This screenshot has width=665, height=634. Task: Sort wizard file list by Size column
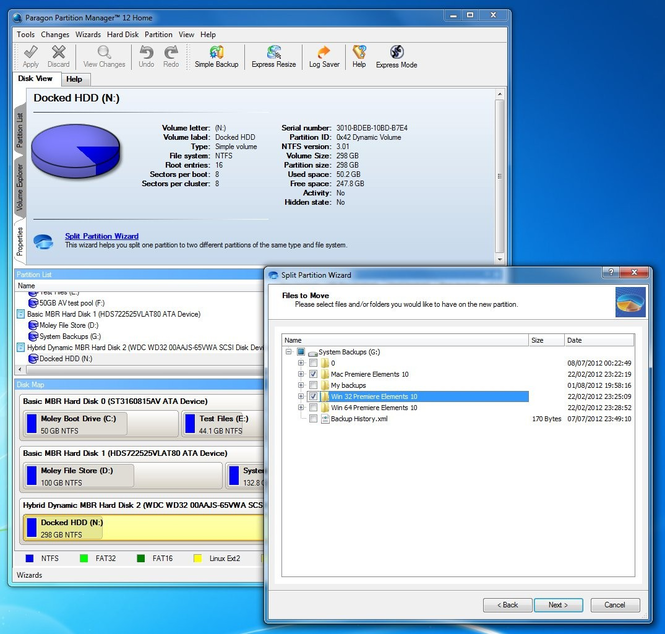click(x=546, y=340)
